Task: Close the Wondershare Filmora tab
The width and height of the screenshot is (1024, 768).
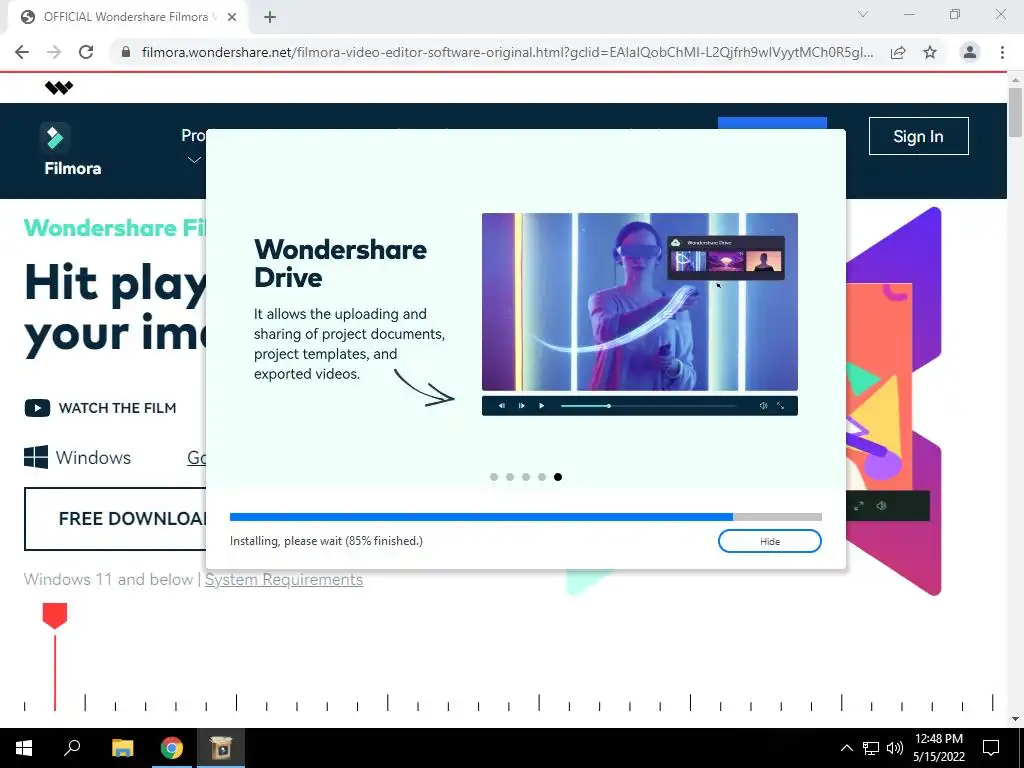Action: click(232, 17)
